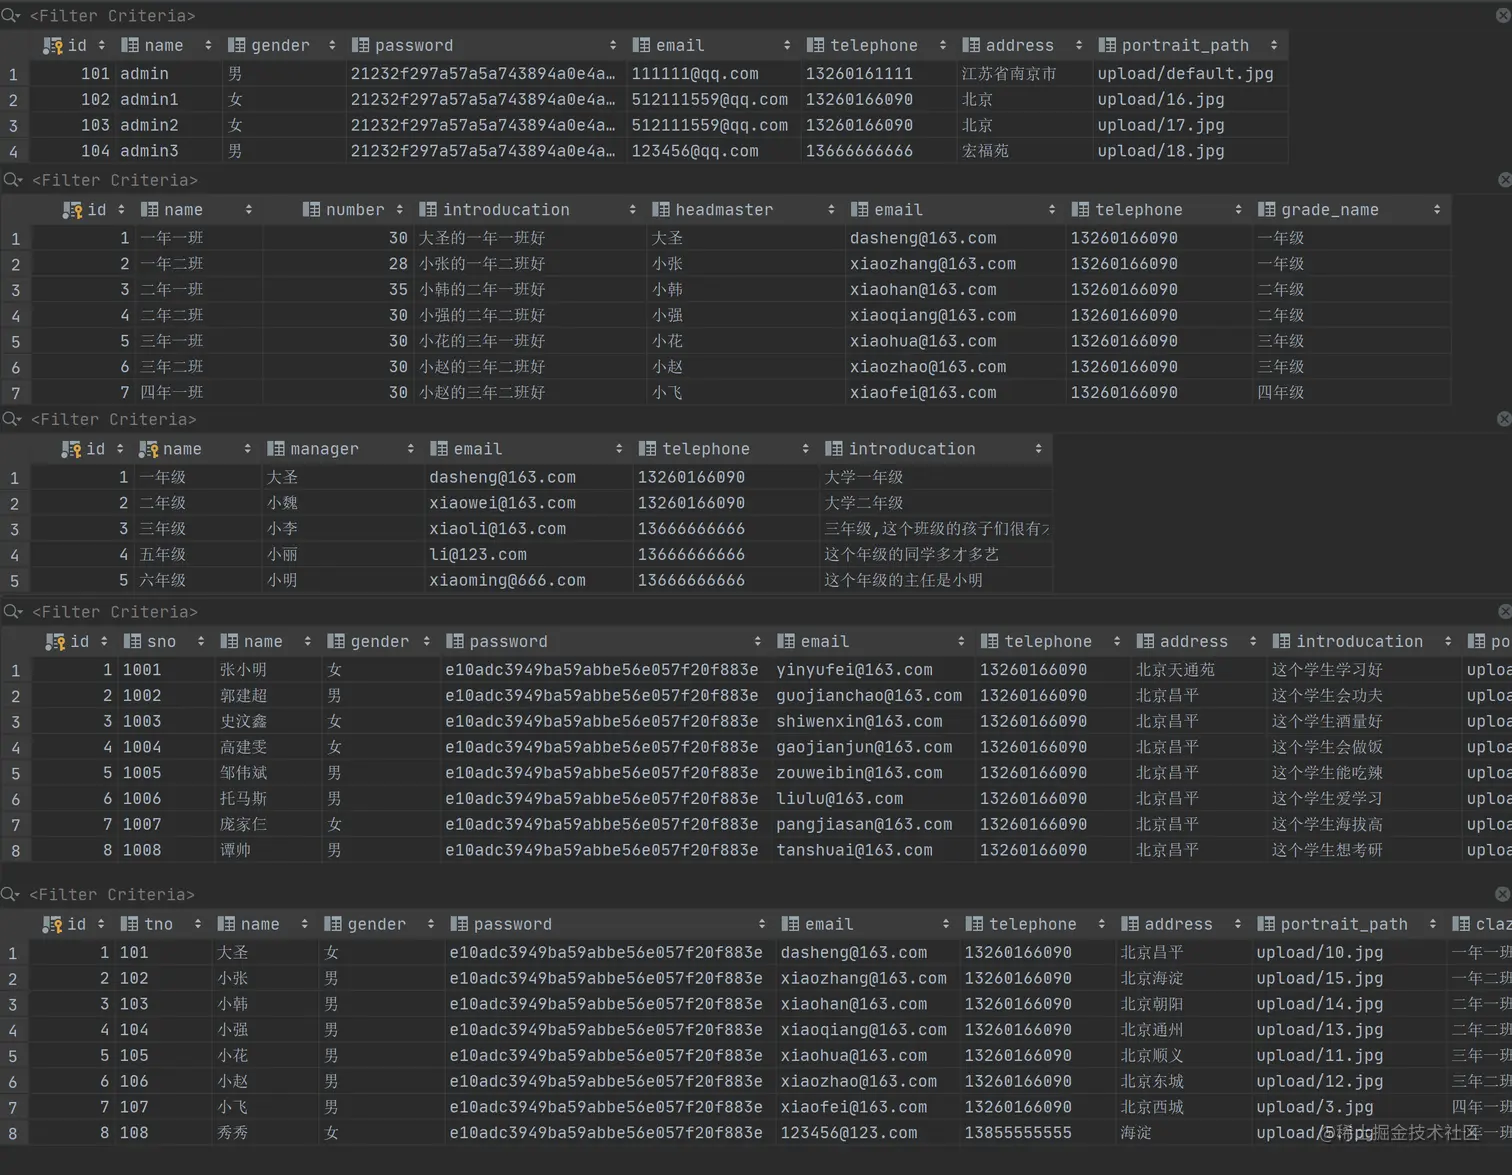This screenshot has width=1512, height=1175.
Task: Toggle sort arrows on introducation header in manager table
Action: pos(1038,449)
